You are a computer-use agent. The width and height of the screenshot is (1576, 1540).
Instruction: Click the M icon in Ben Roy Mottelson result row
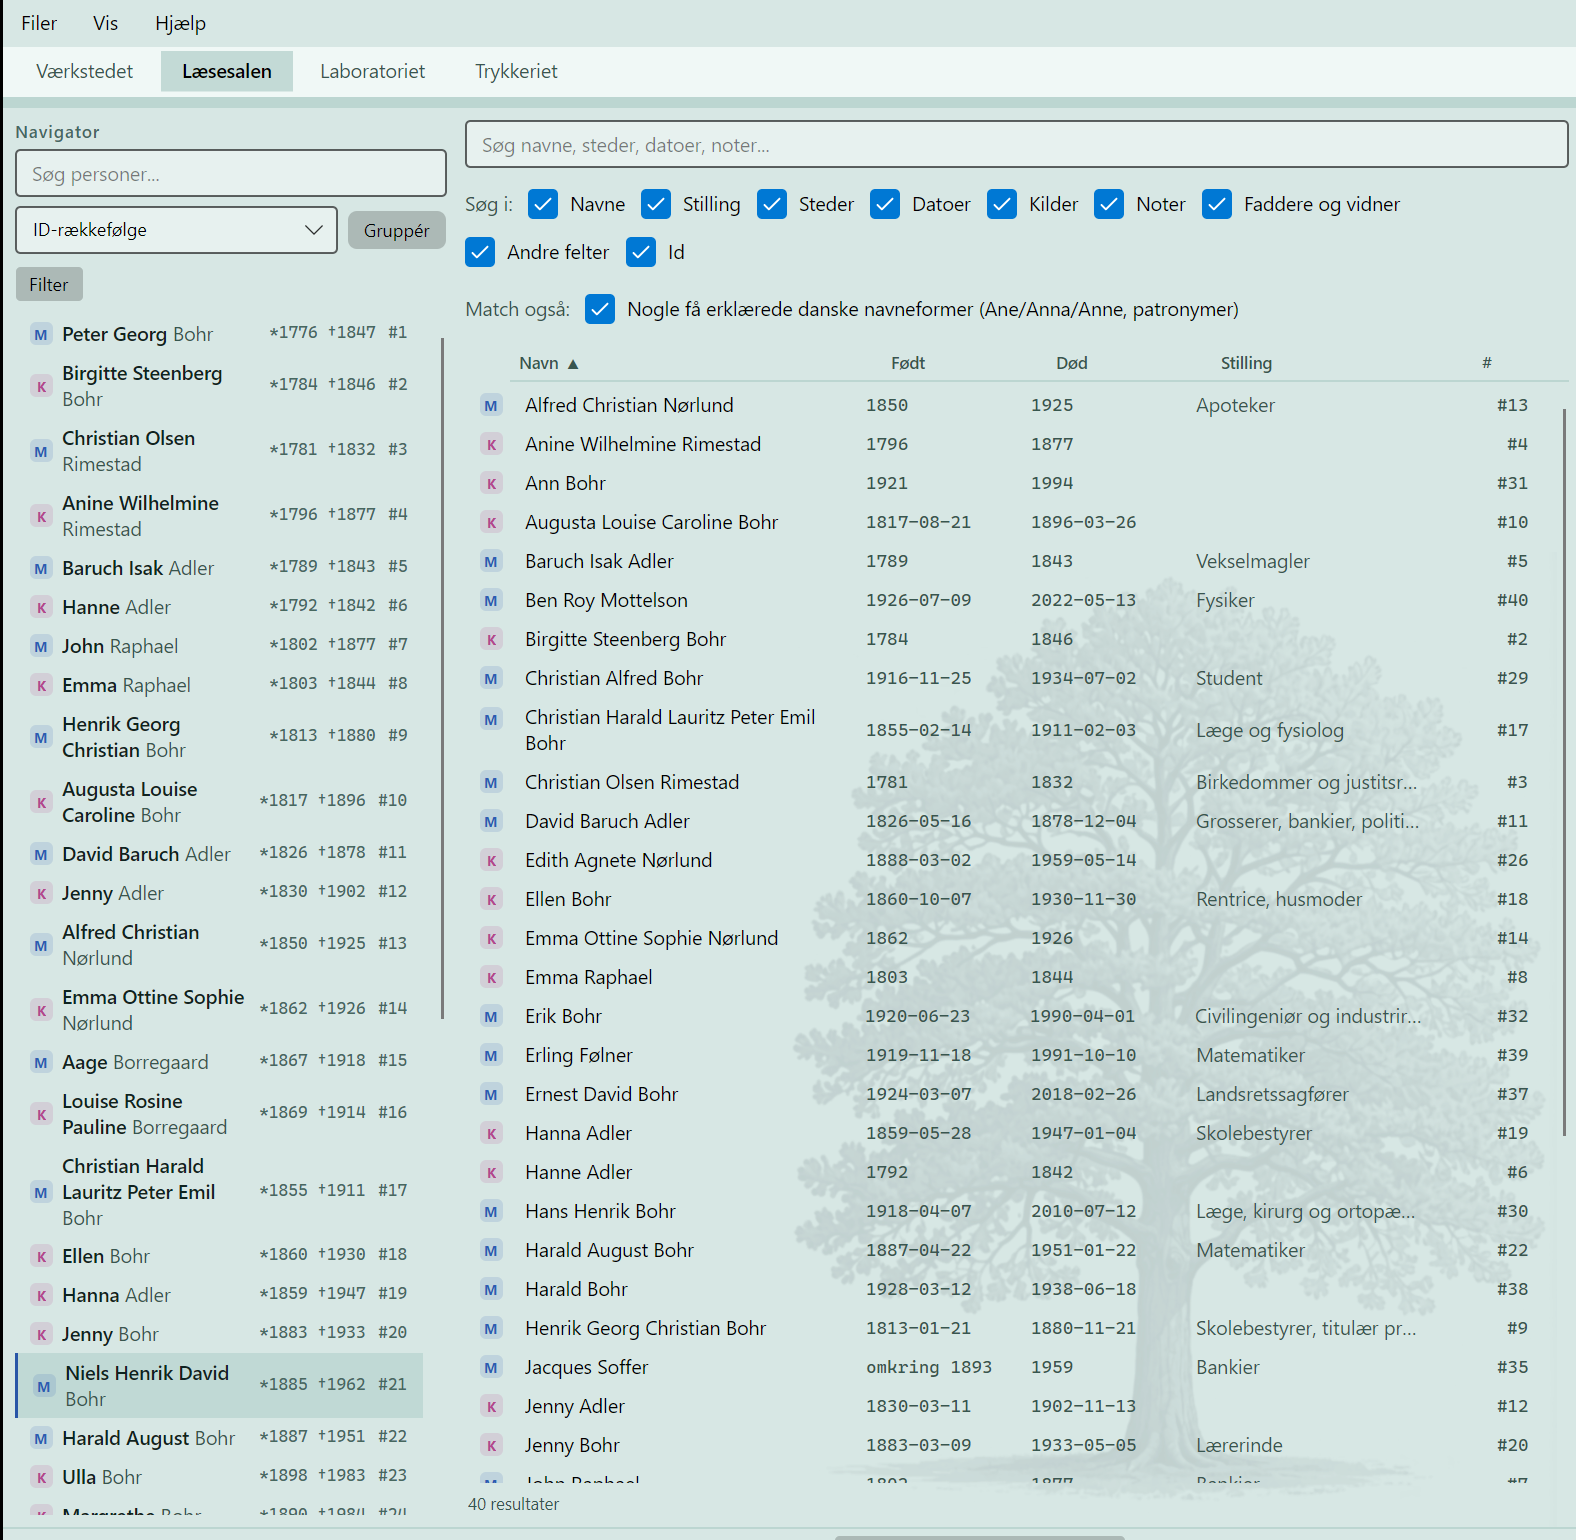tap(491, 601)
